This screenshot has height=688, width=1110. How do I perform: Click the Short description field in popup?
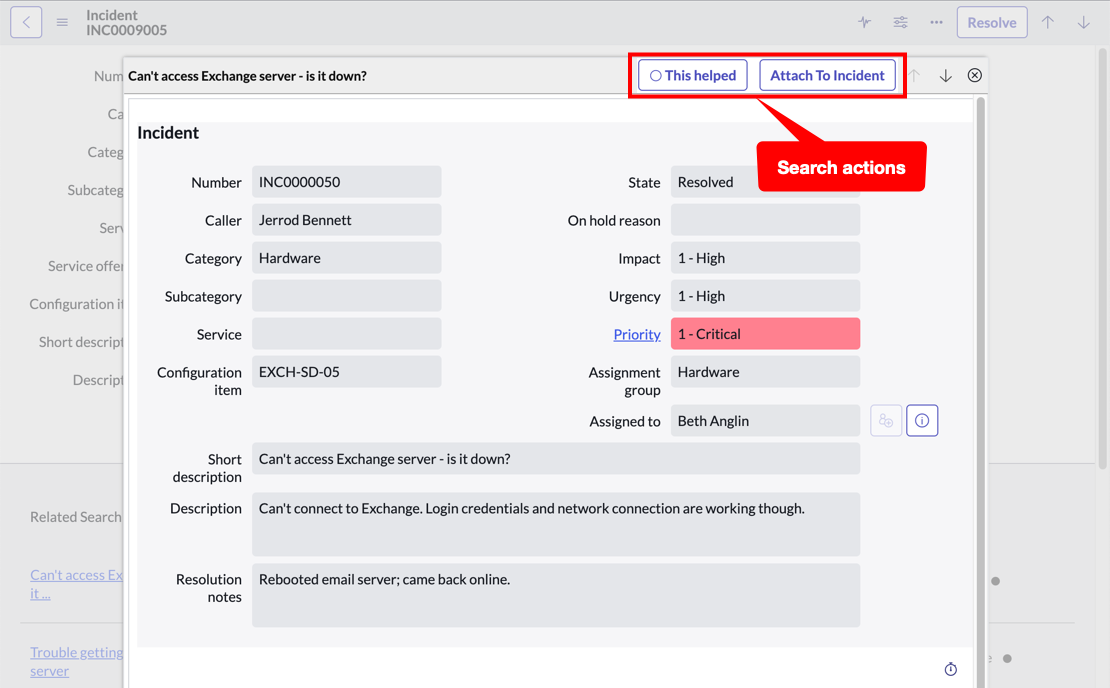(556, 459)
